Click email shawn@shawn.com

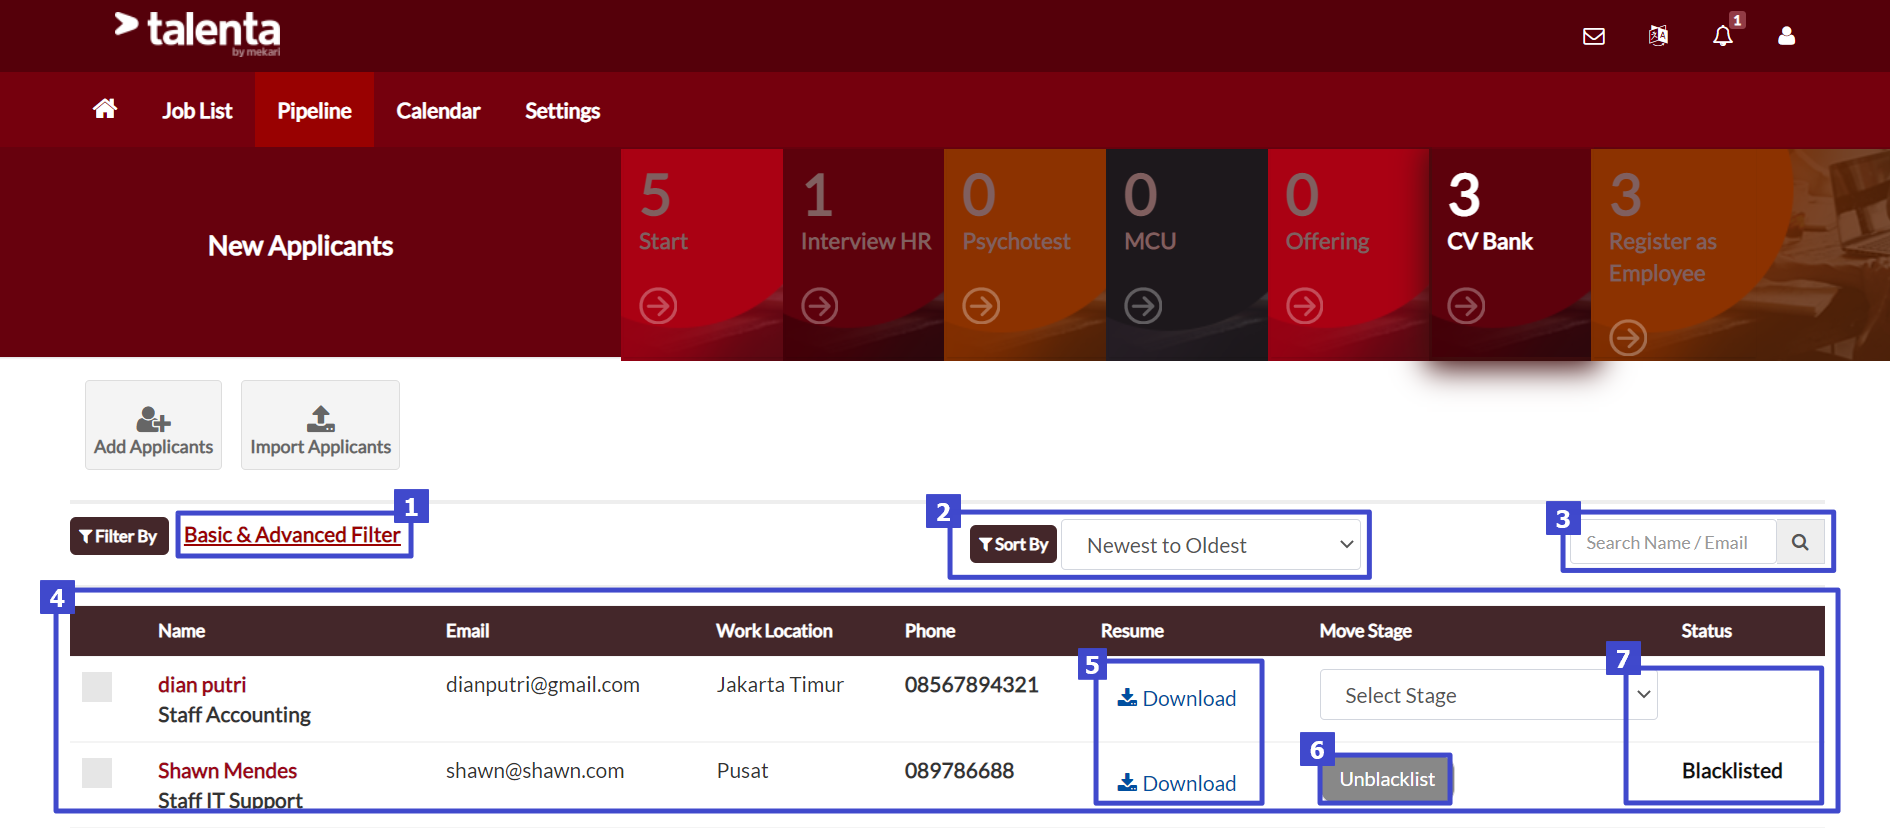535,771
